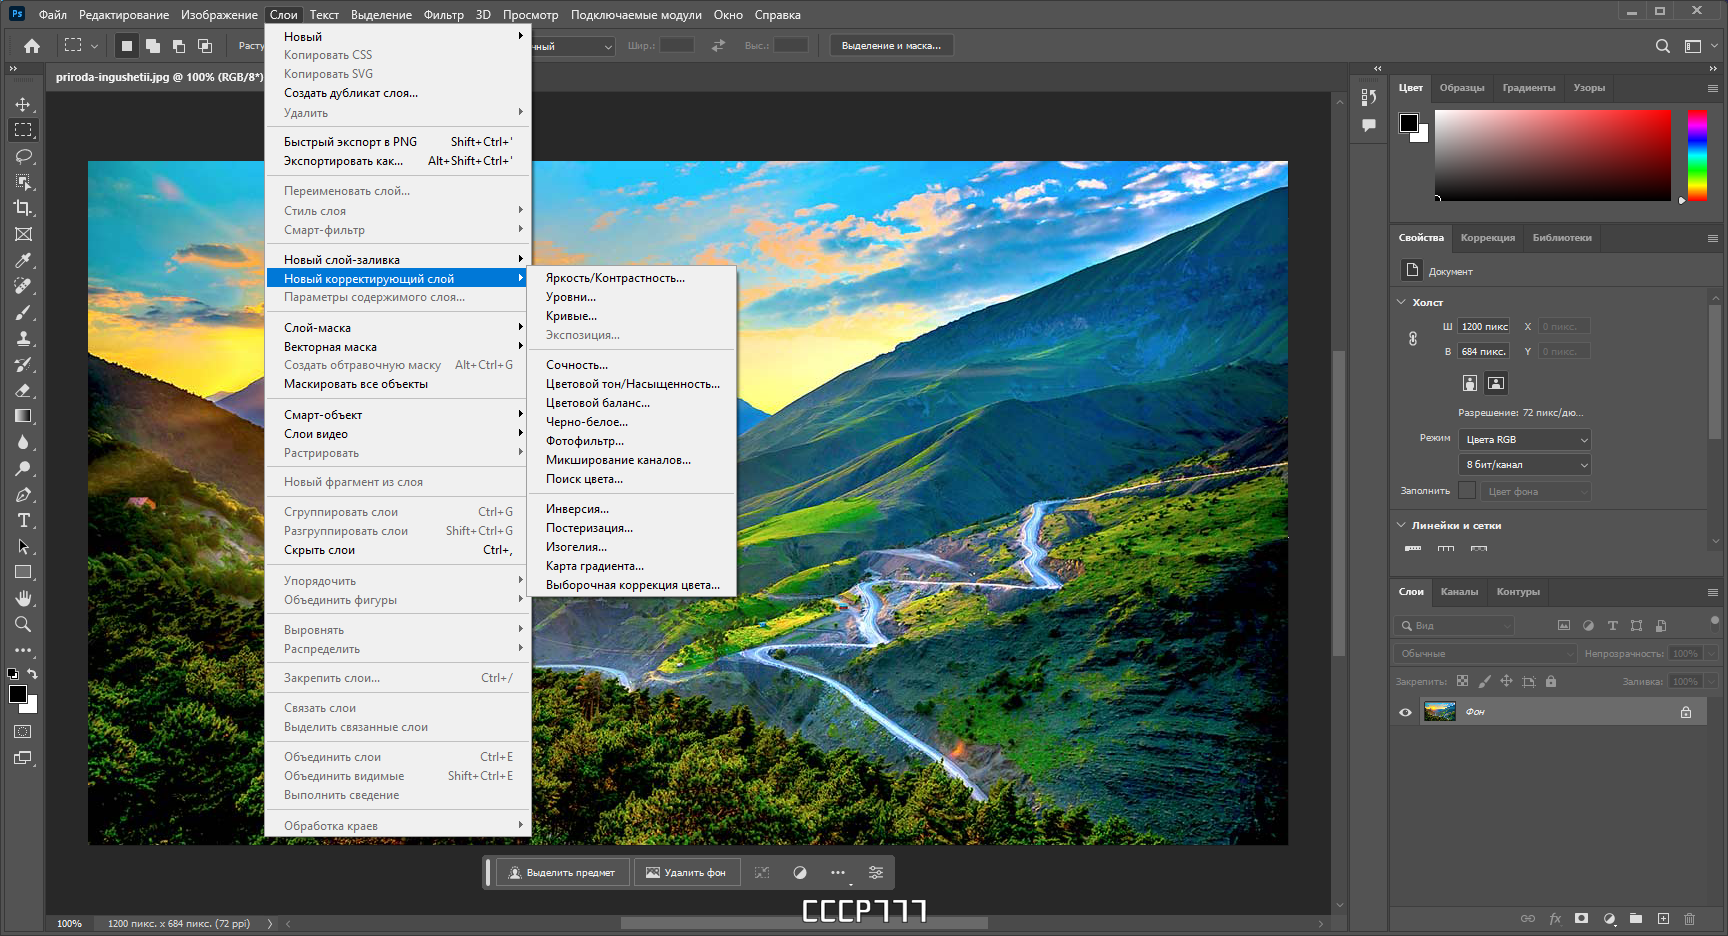This screenshot has width=1728, height=936.
Task: Select the Crop tool
Action: pos(23,208)
